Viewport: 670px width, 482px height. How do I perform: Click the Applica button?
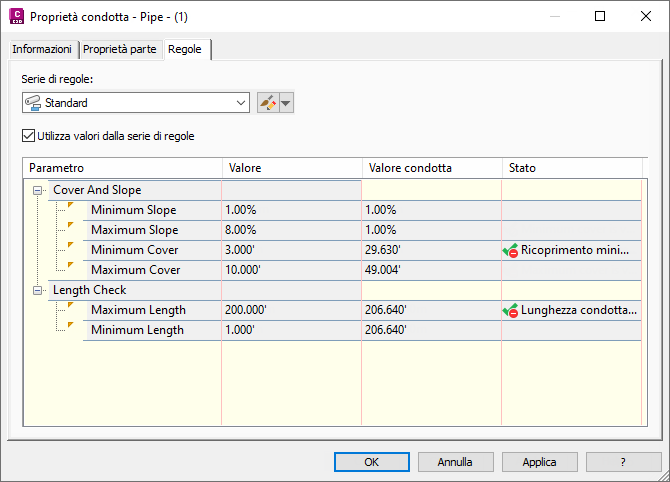(539, 462)
